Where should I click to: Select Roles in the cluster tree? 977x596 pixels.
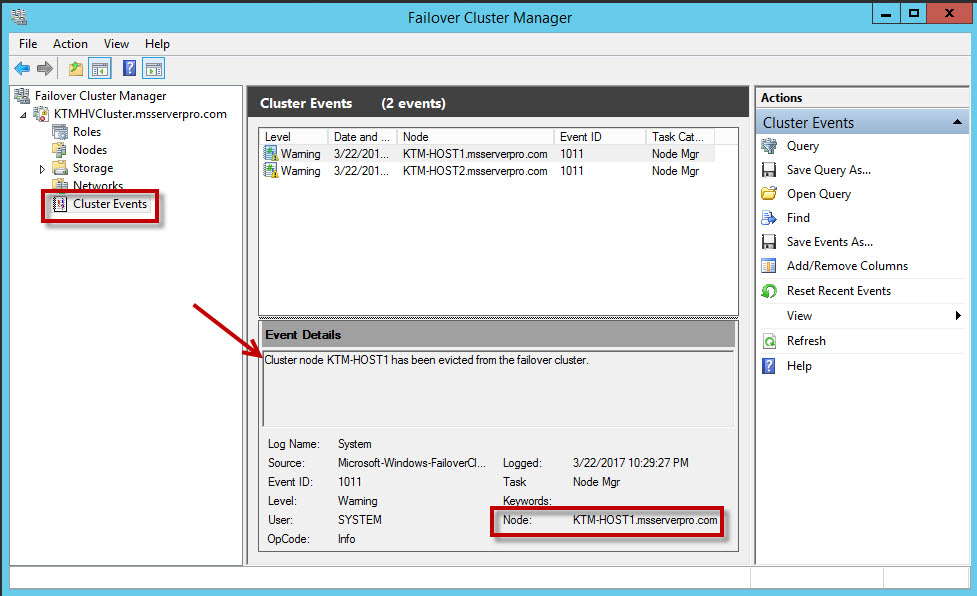[87, 131]
